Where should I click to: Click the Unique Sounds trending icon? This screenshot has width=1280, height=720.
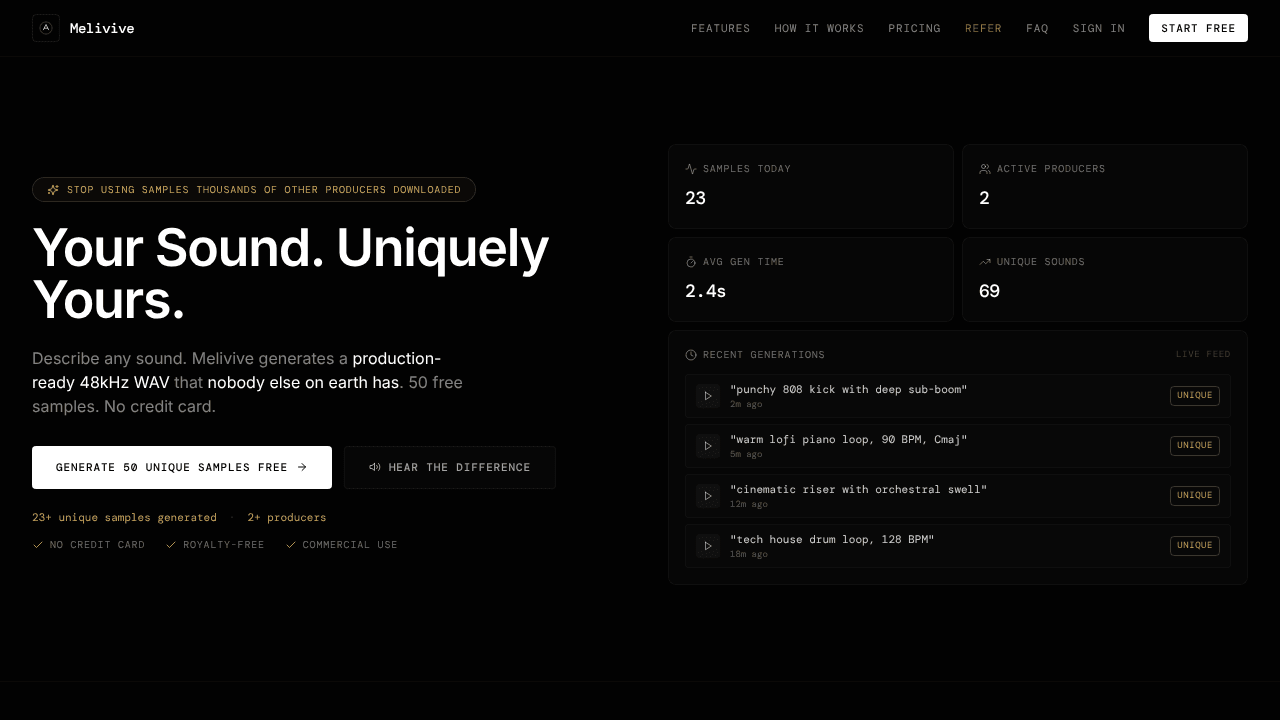click(x=985, y=262)
